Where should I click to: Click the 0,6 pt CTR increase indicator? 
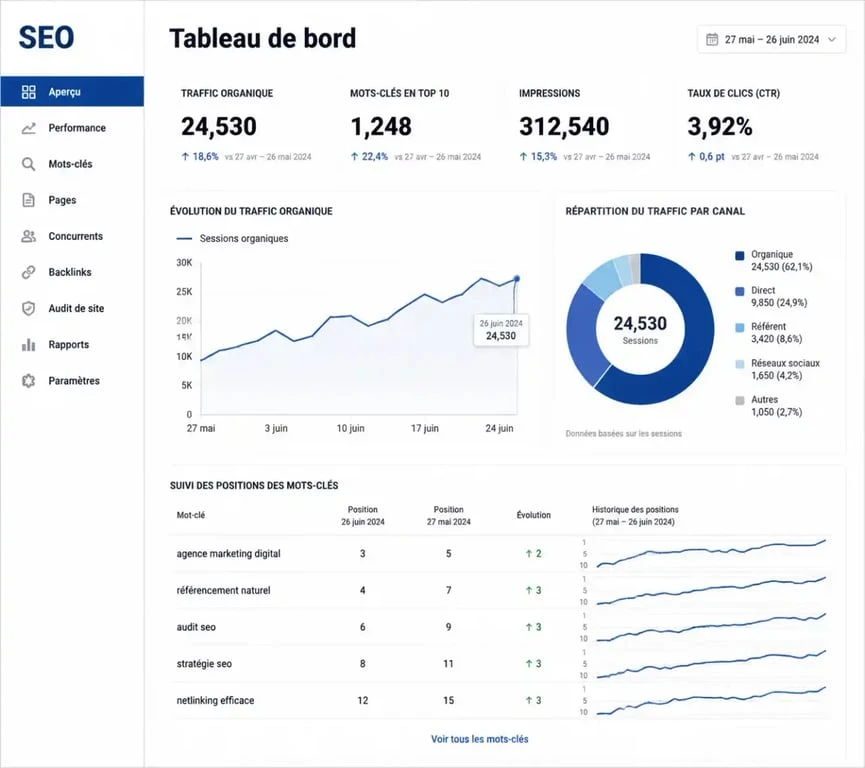[706, 157]
